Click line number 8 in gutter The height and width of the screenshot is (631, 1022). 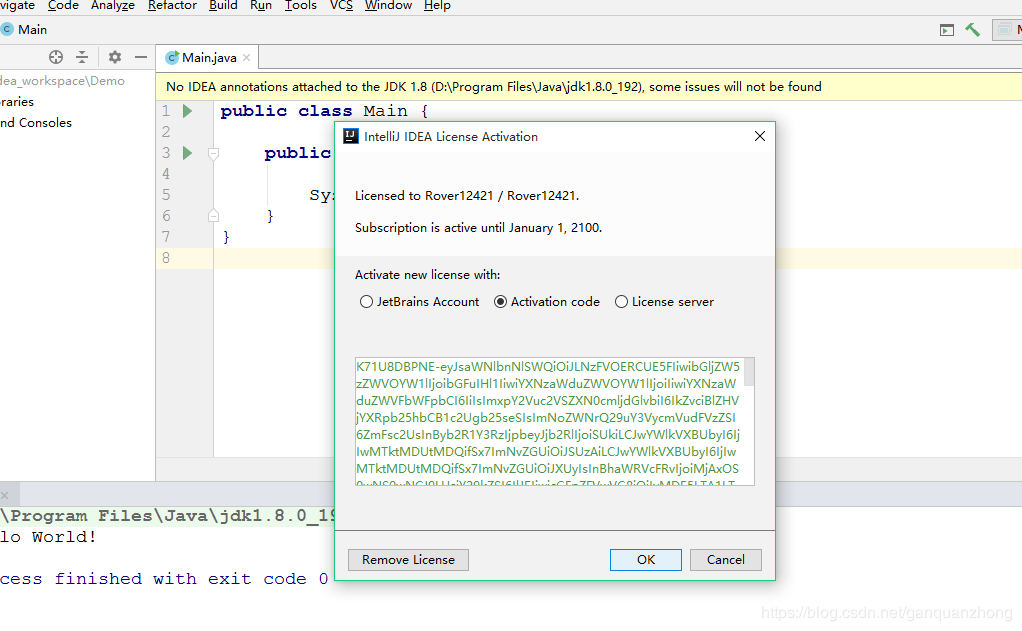(166, 258)
